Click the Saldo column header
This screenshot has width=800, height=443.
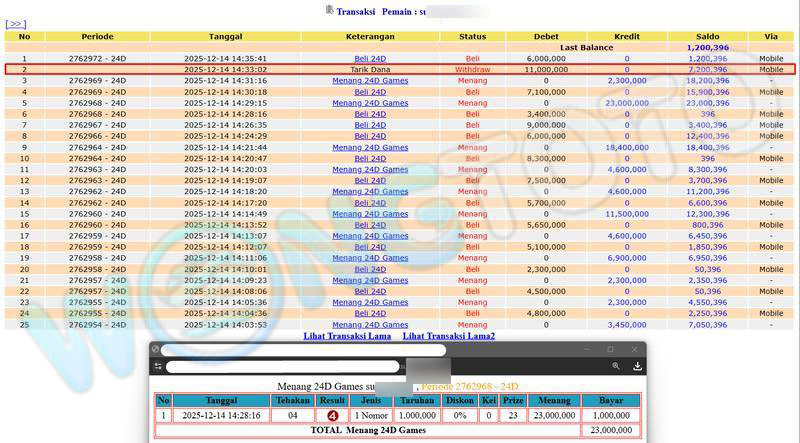click(707, 37)
